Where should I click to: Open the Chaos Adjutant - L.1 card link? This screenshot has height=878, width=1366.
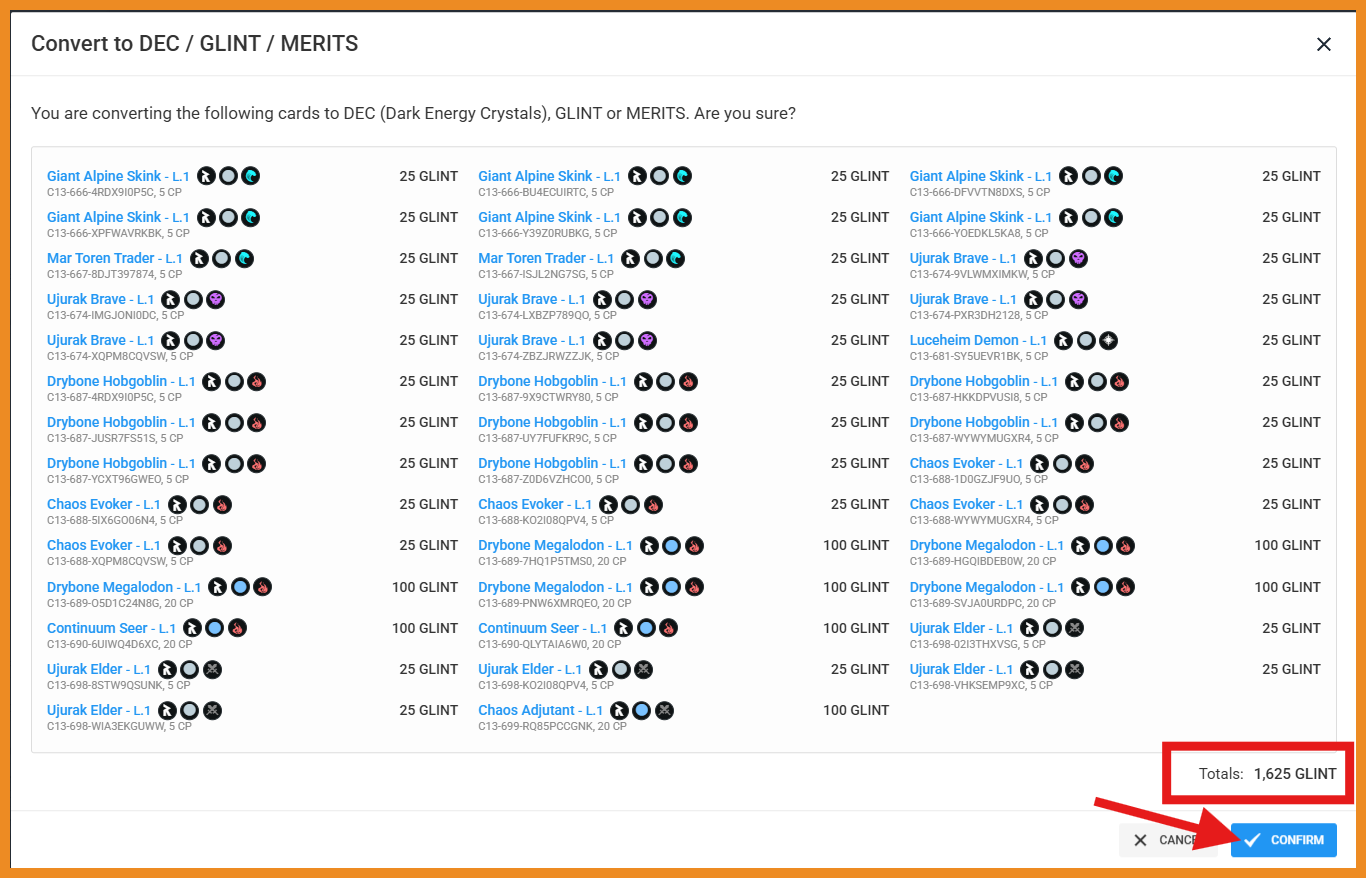(x=541, y=710)
